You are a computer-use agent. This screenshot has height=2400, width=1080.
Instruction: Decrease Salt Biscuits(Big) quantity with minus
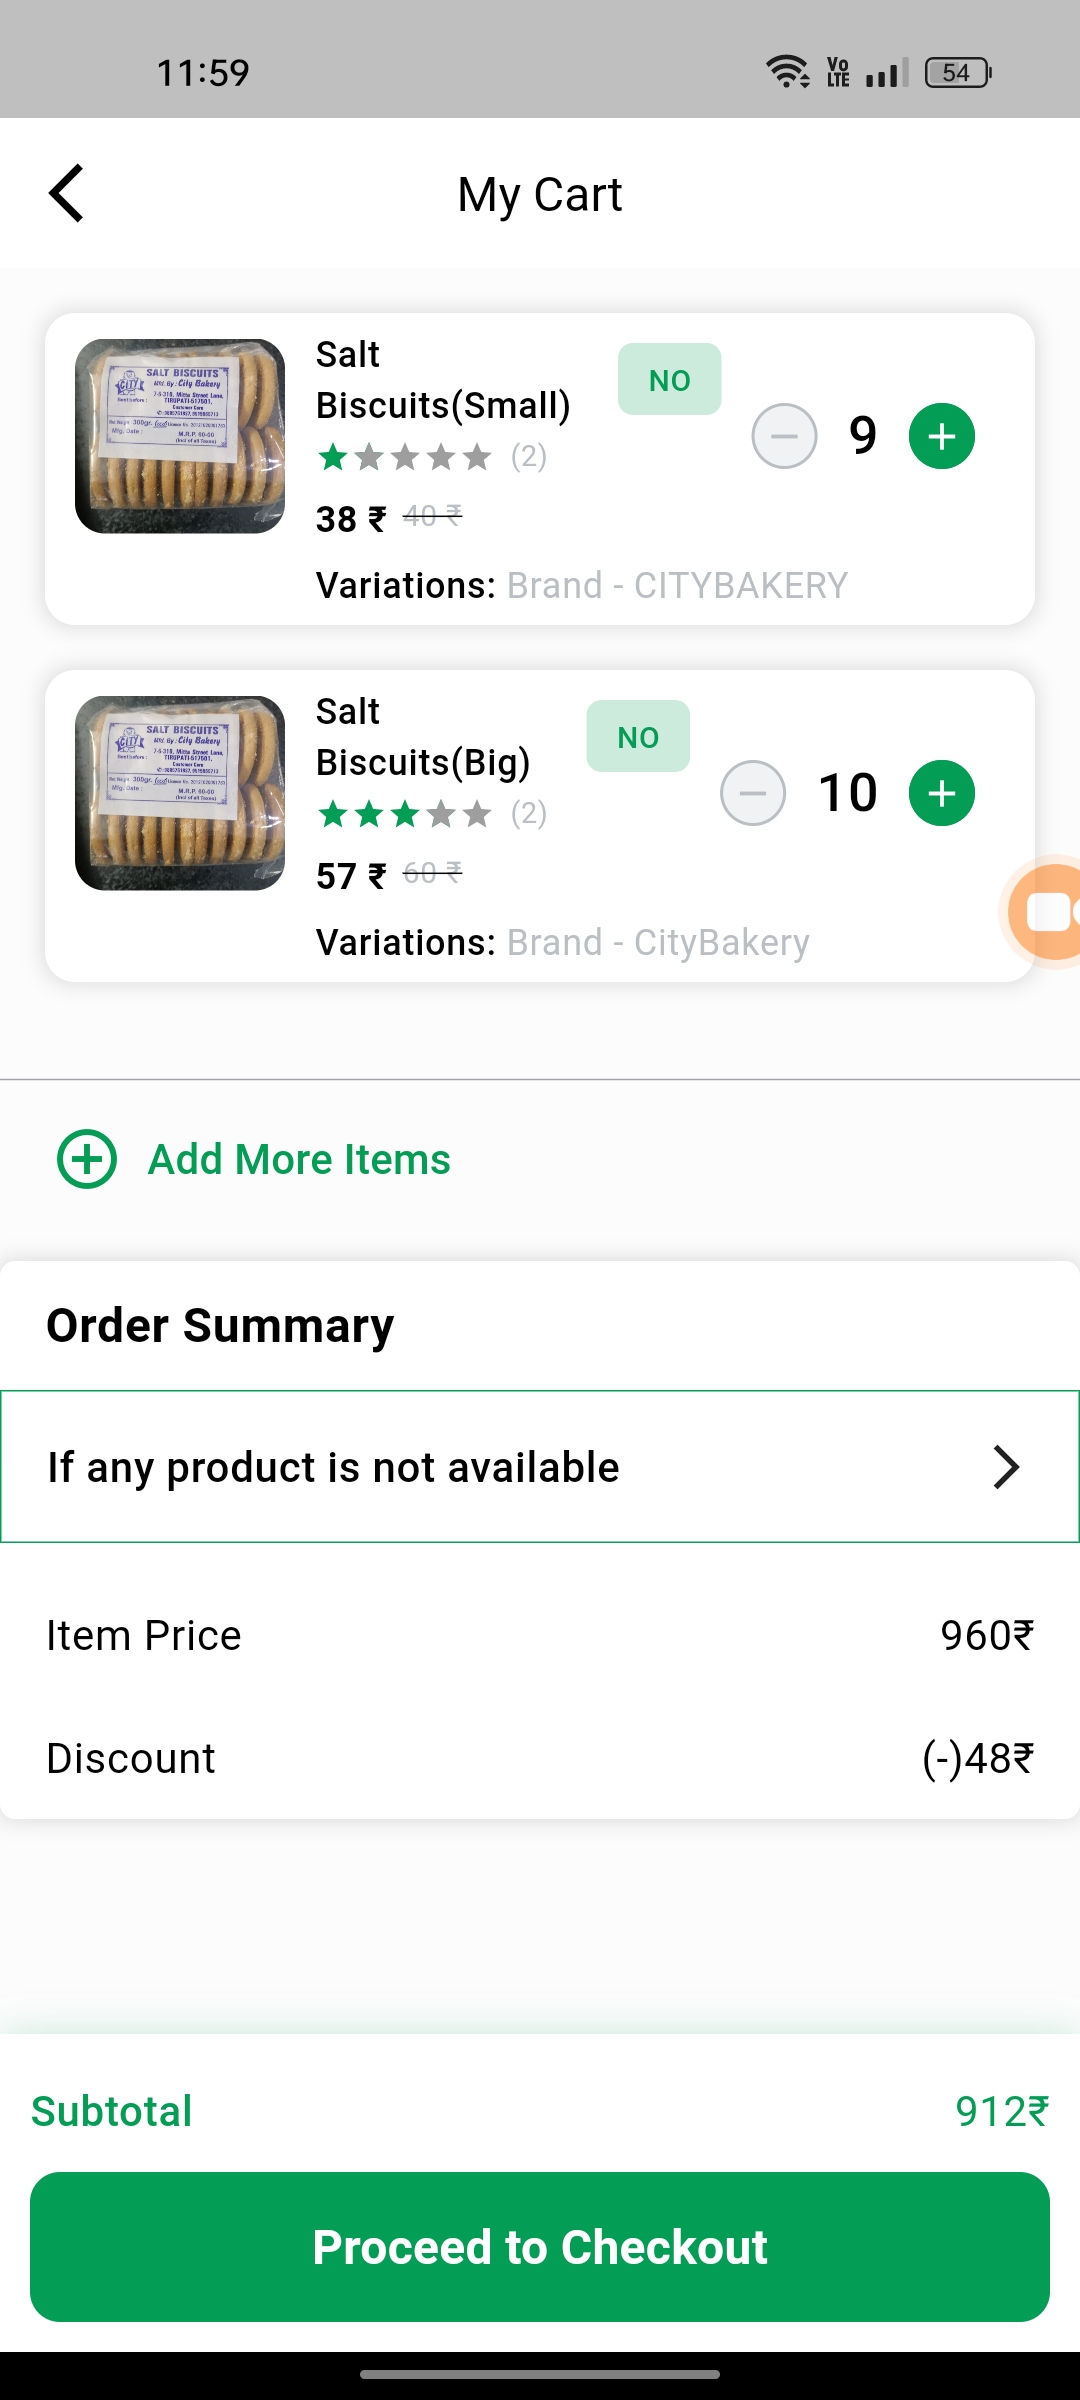pos(753,793)
